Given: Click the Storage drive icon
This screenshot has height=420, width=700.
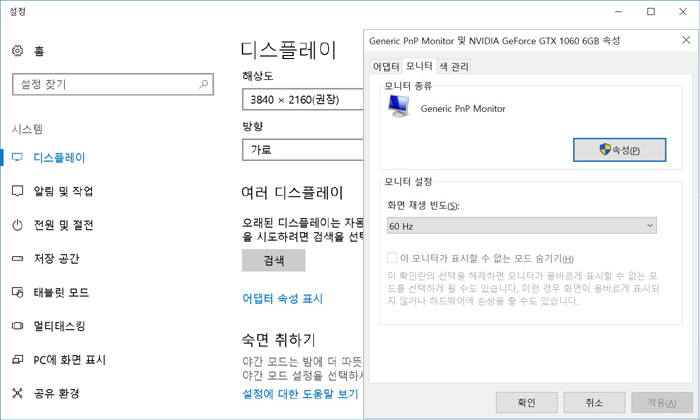Looking at the screenshot, I should click(x=17, y=259).
